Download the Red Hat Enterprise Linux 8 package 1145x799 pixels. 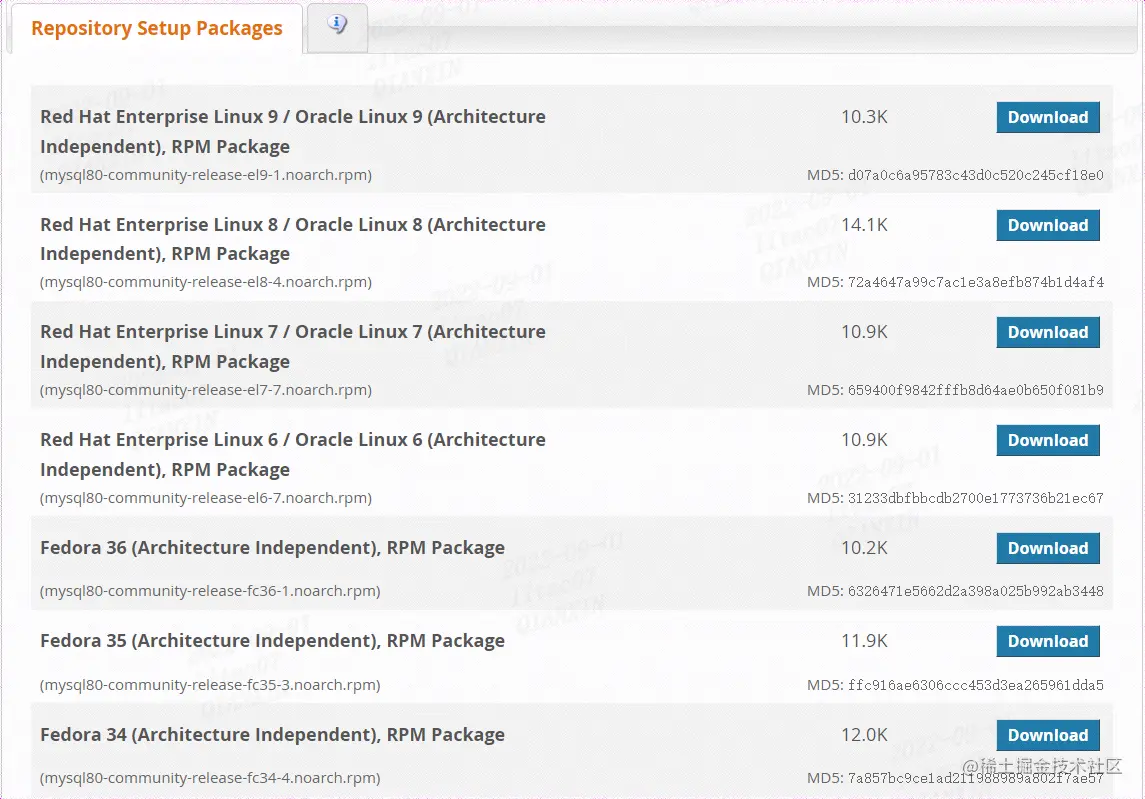1048,226
